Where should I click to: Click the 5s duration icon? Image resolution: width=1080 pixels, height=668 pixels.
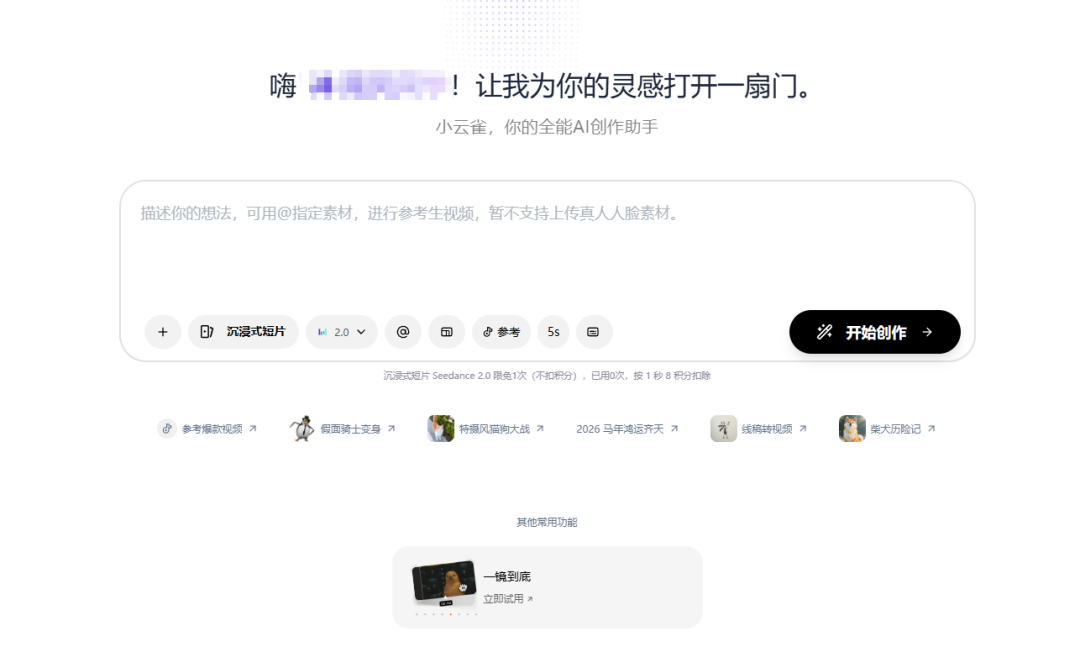coord(552,331)
